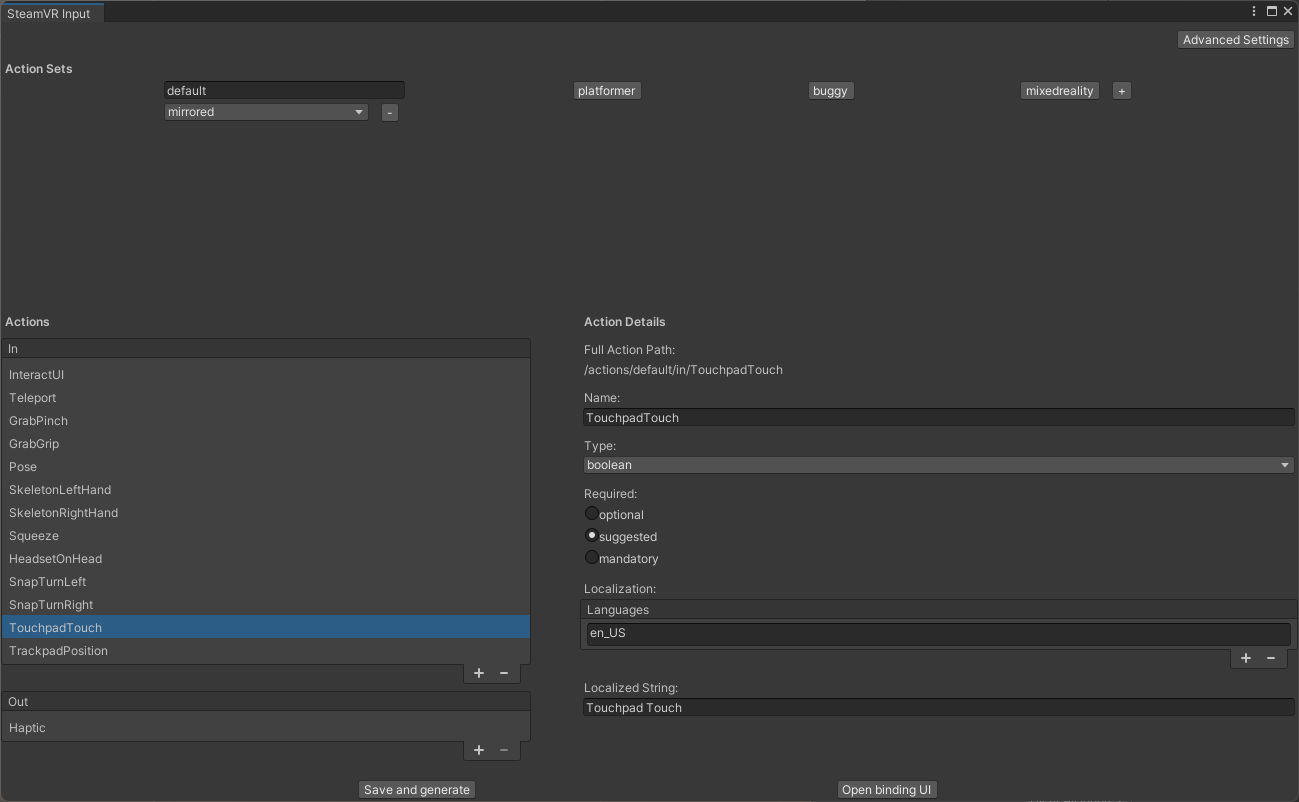Select the GrabGrip action

pos(266,444)
